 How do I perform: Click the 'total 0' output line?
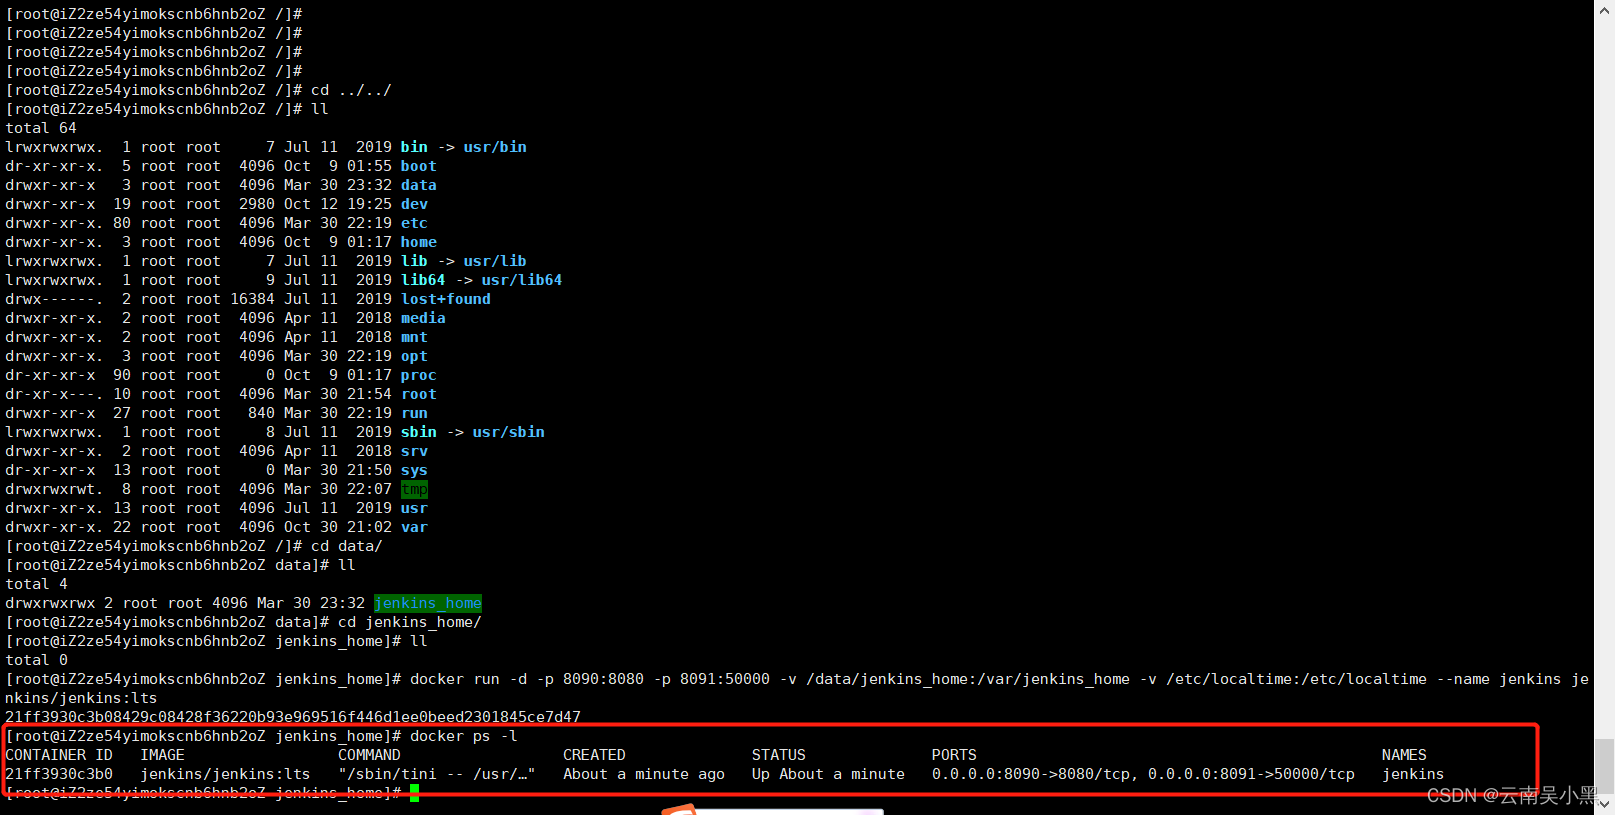(36, 660)
